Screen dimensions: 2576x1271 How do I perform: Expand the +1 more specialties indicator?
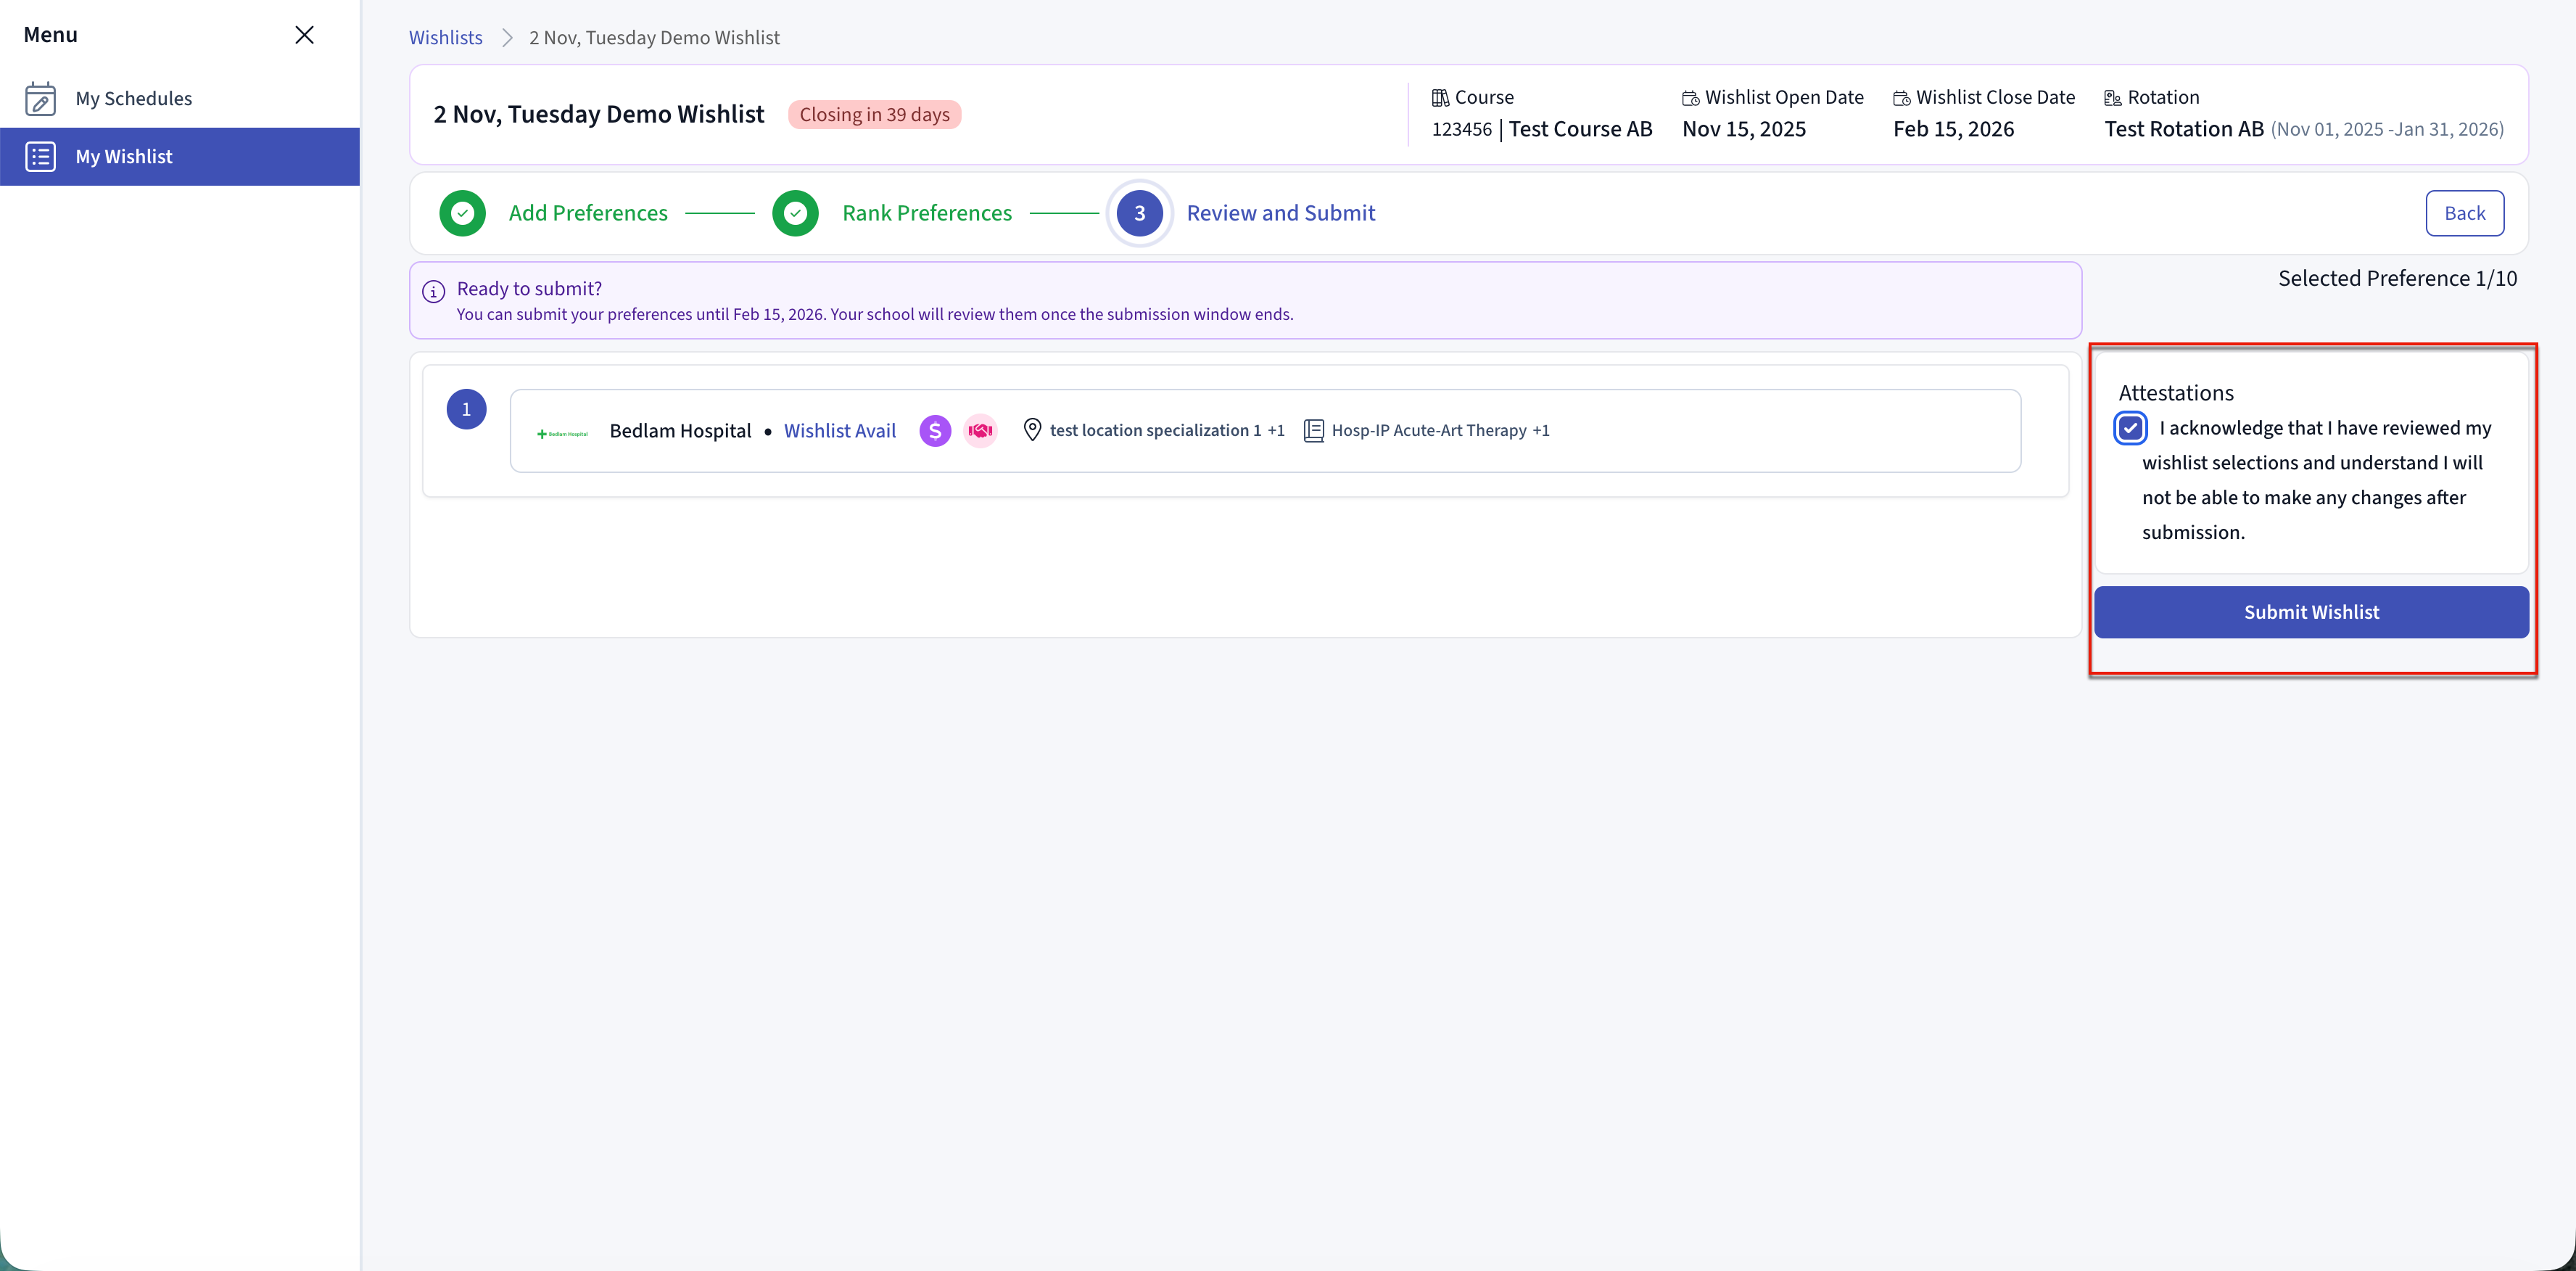pyautogui.click(x=1540, y=431)
